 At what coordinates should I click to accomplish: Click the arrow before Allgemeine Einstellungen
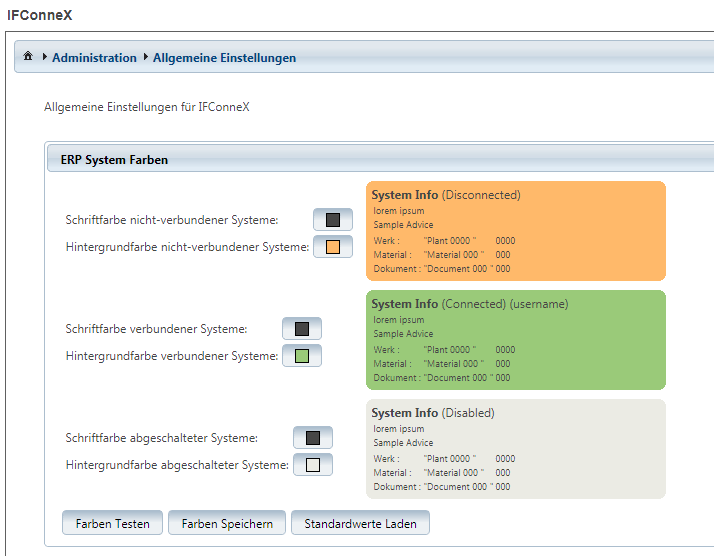[146, 58]
